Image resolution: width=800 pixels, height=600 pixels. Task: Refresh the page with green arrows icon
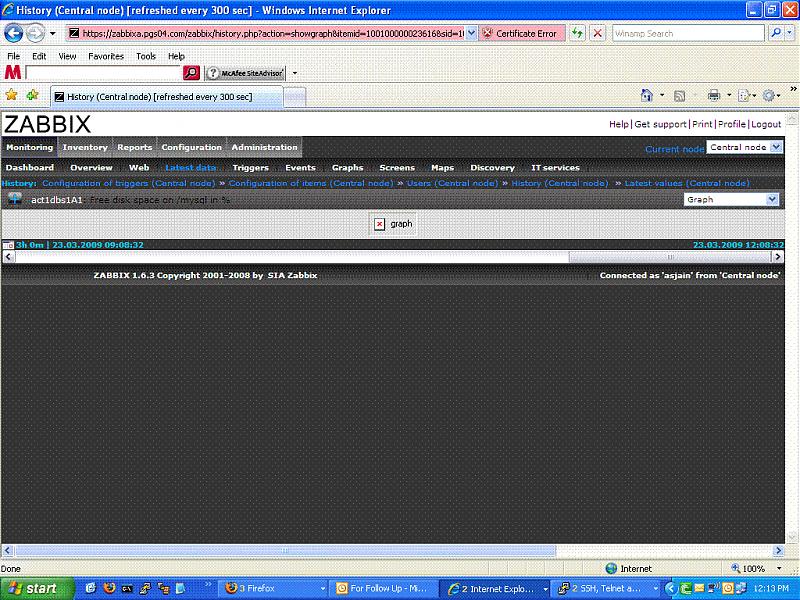coord(578,34)
